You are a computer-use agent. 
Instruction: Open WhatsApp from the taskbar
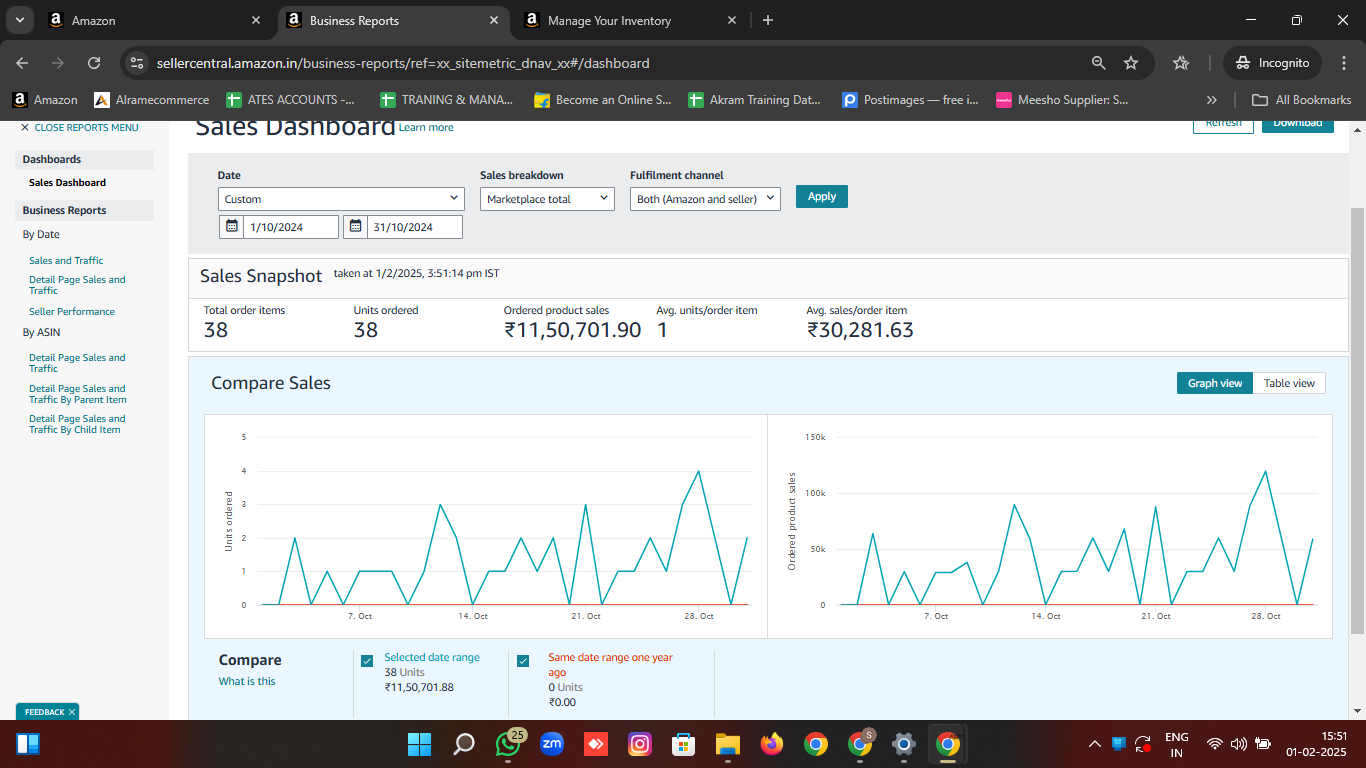tap(508, 744)
